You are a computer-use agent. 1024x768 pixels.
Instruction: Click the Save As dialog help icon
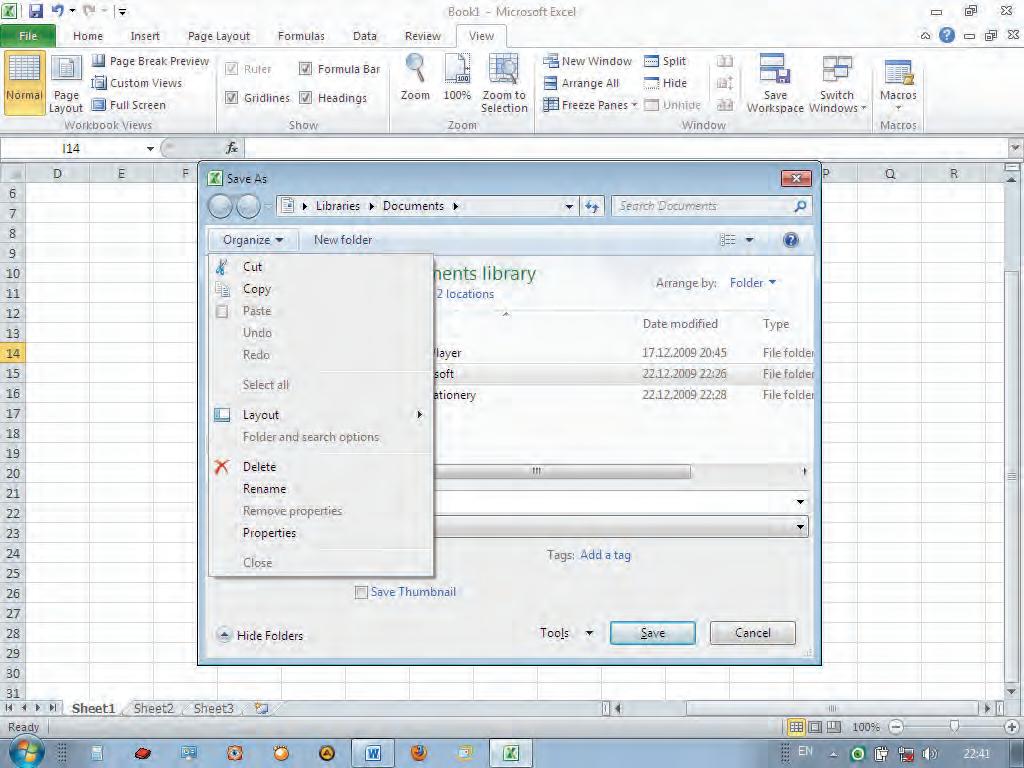[791, 240]
